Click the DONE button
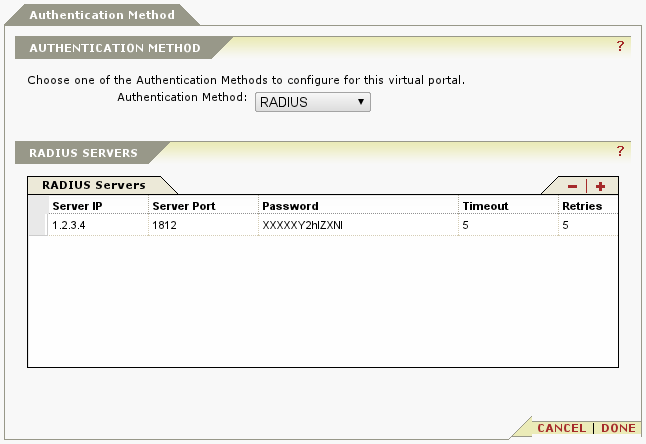Viewport: 646px width, 444px height. coord(618,428)
